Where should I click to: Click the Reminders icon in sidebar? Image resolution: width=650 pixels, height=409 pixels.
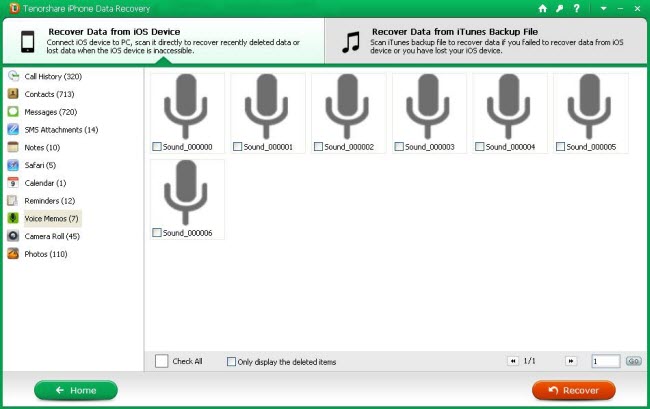pos(13,201)
